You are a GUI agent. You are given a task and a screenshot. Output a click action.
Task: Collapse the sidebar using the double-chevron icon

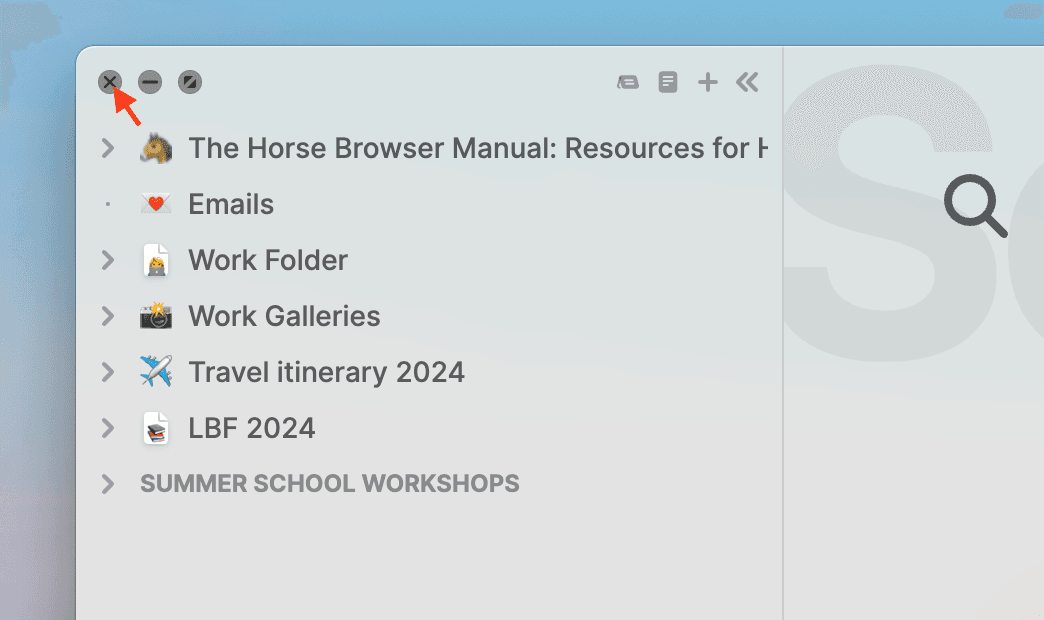point(747,82)
